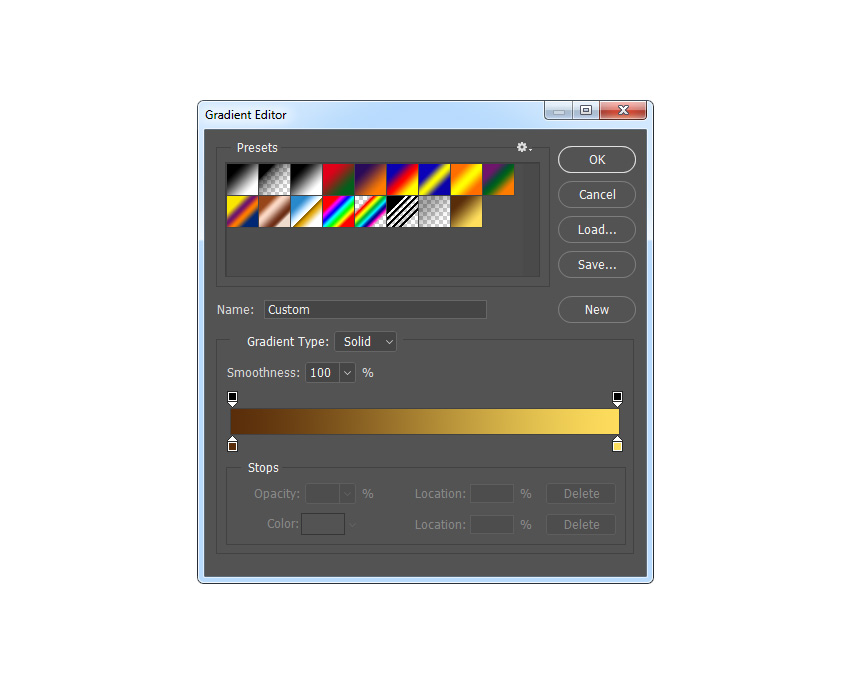
Task: Select the orange yellow orange gradient preset
Action: pos(466,179)
